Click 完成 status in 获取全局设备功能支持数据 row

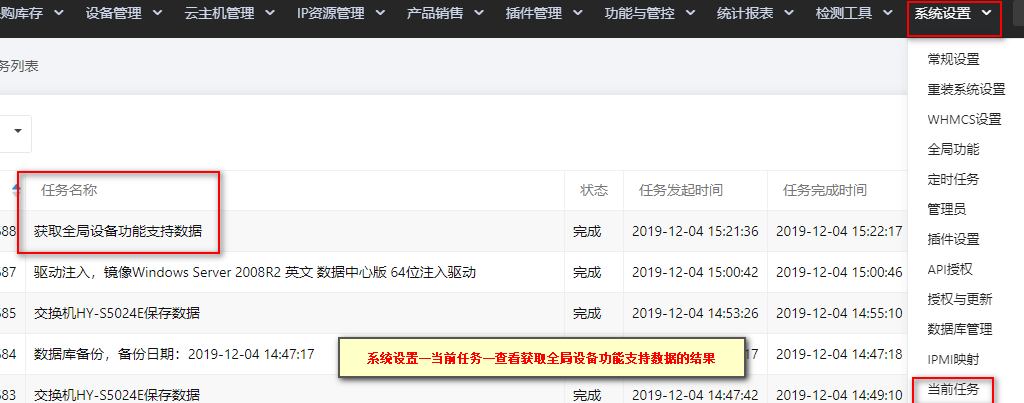point(586,231)
